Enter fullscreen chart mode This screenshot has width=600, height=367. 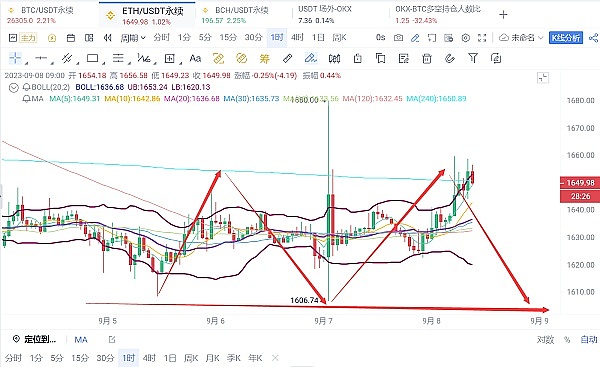[482, 38]
